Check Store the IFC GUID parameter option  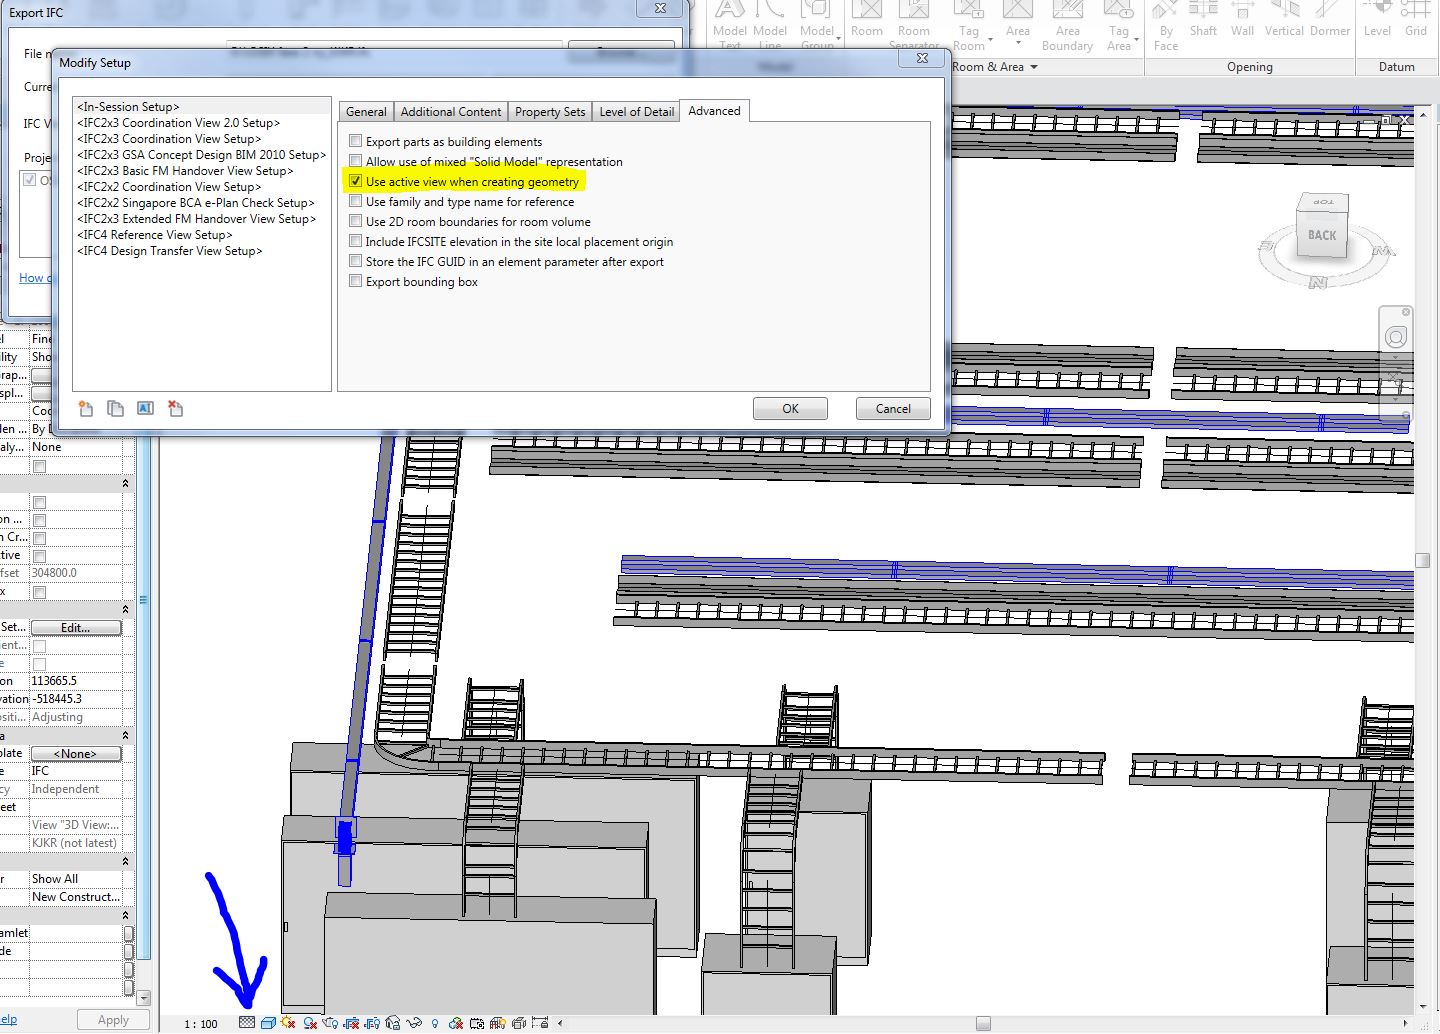(x=356, y=261)
